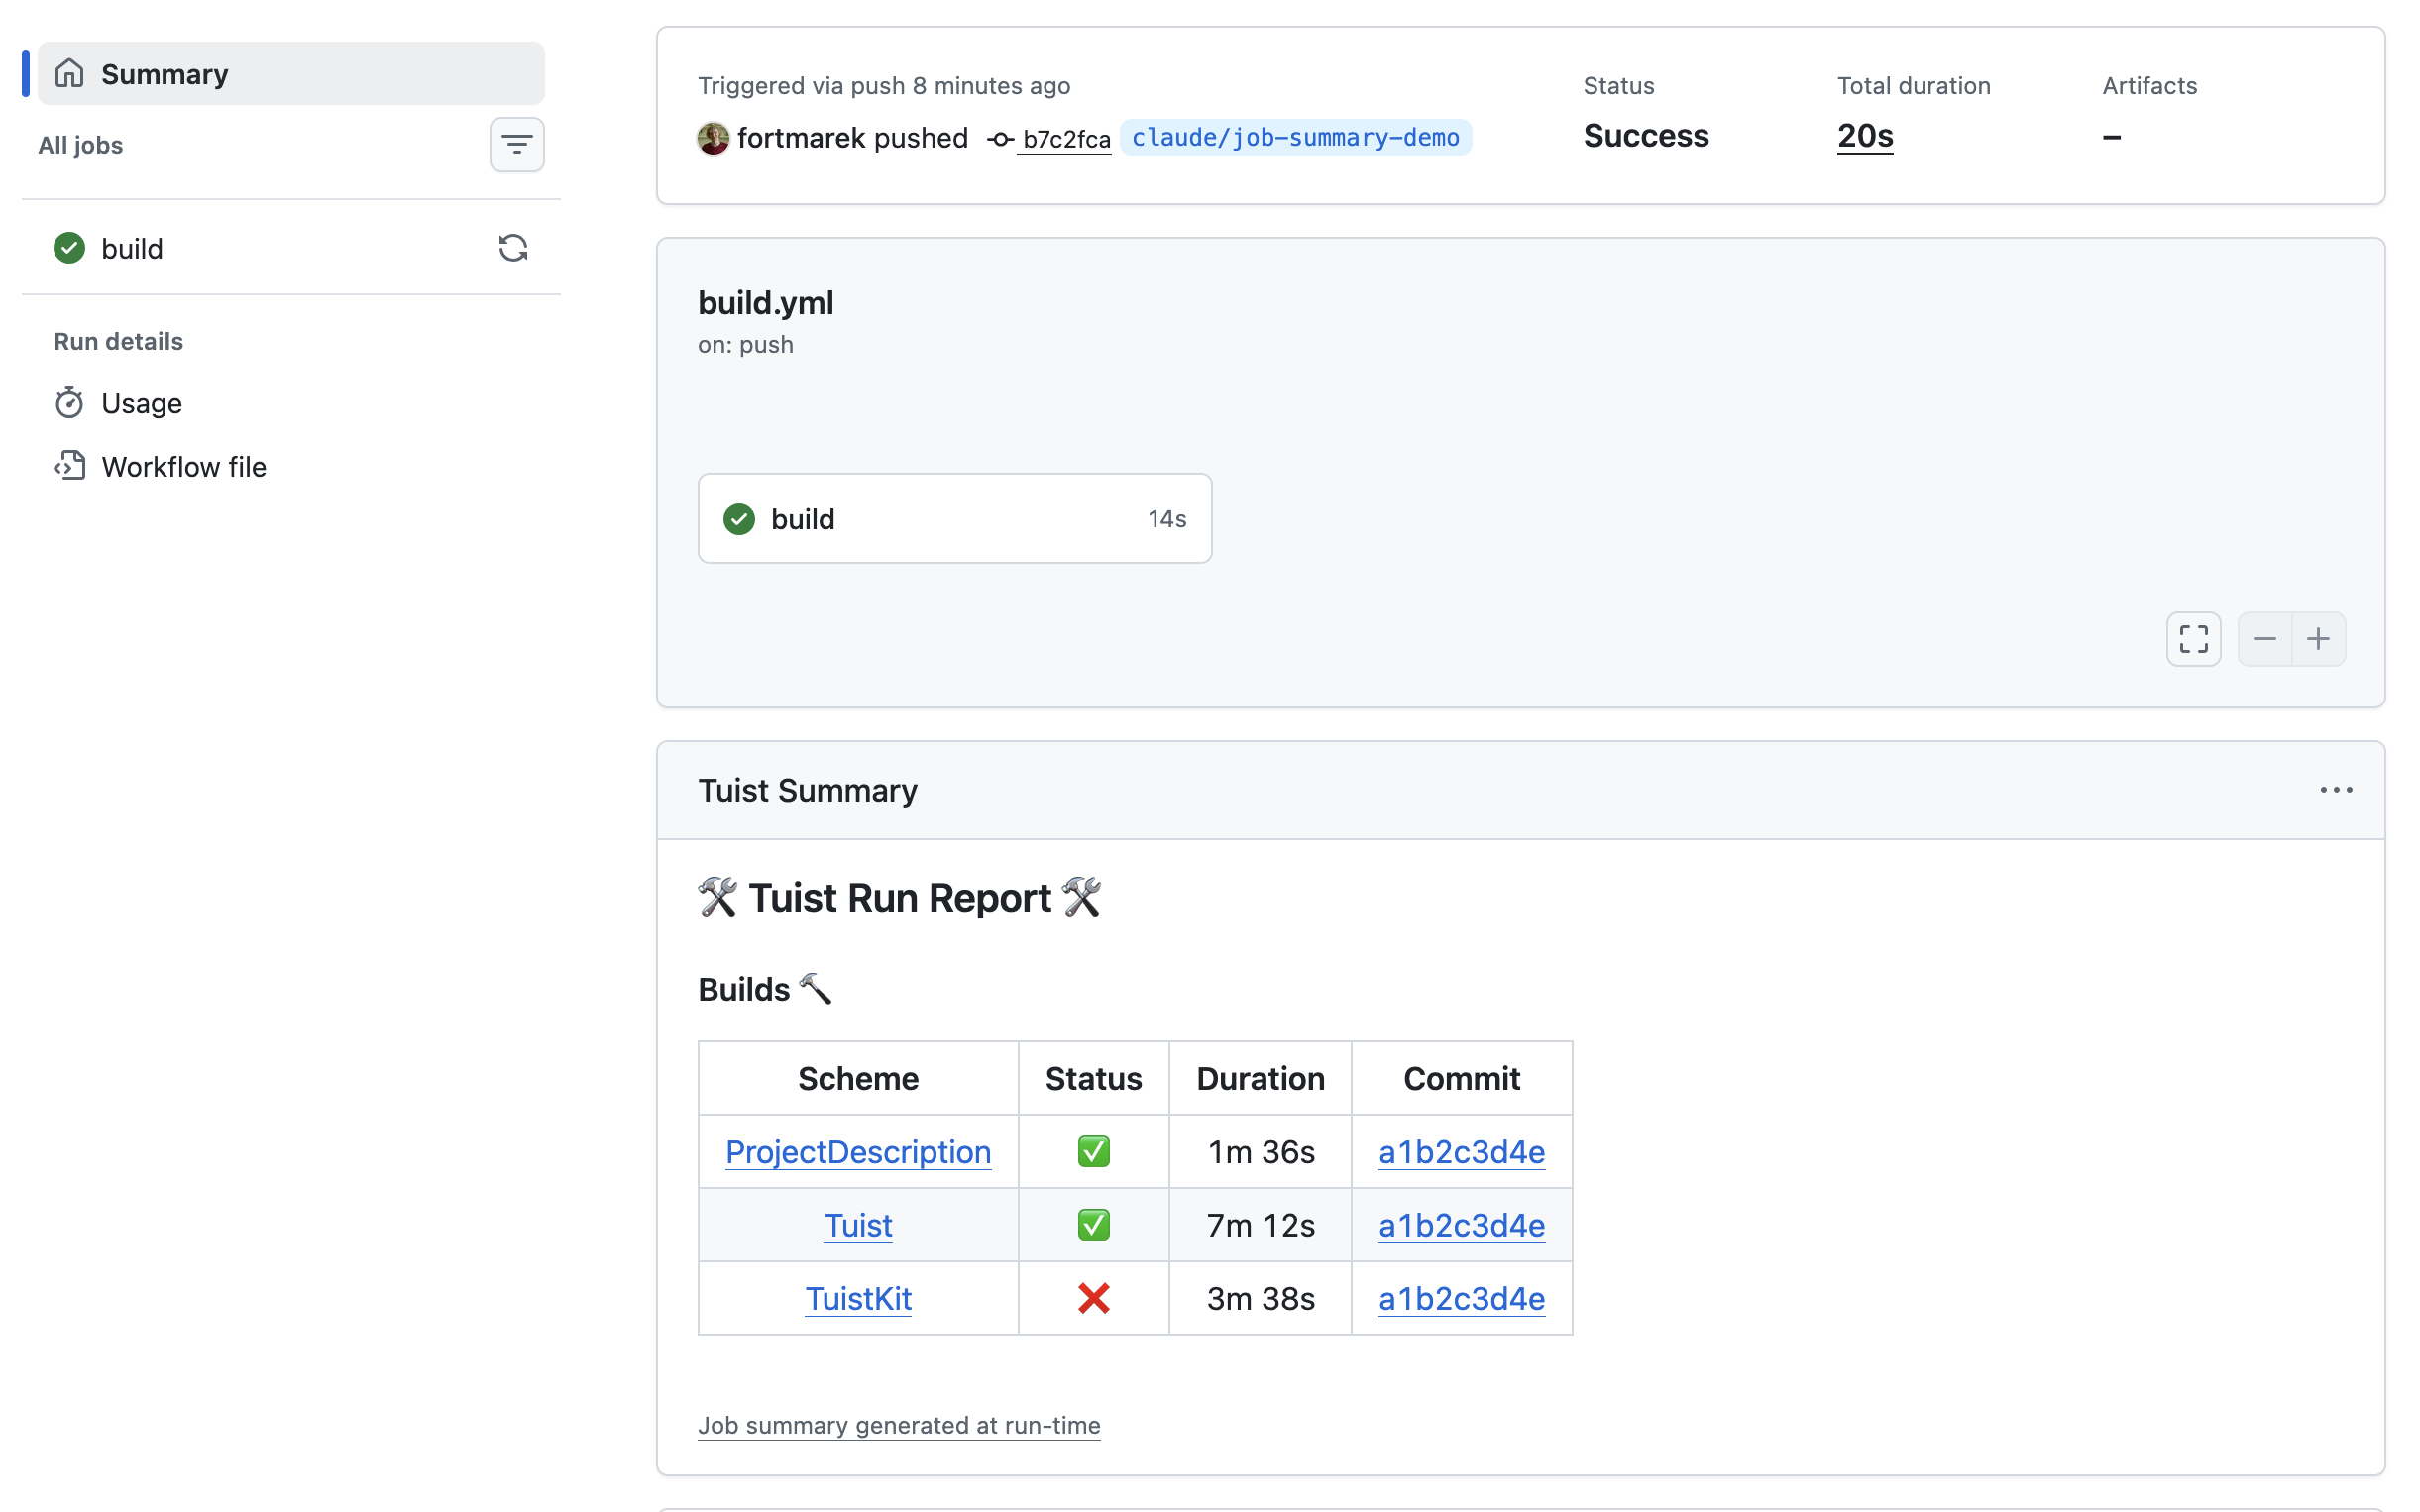
Task: Click the 'Triggered via push 8 minutes ago' text
Action: point(884,86)
